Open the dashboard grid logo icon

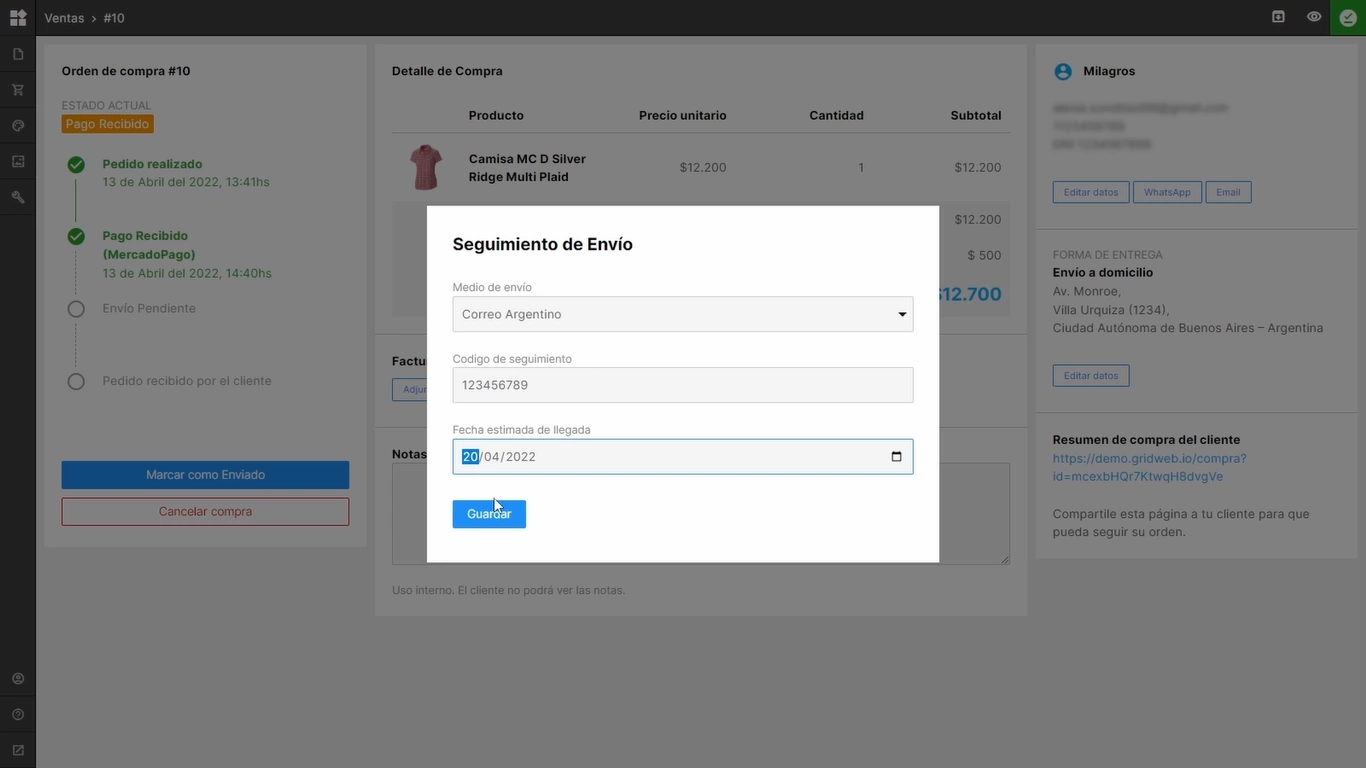coord(18,18)
